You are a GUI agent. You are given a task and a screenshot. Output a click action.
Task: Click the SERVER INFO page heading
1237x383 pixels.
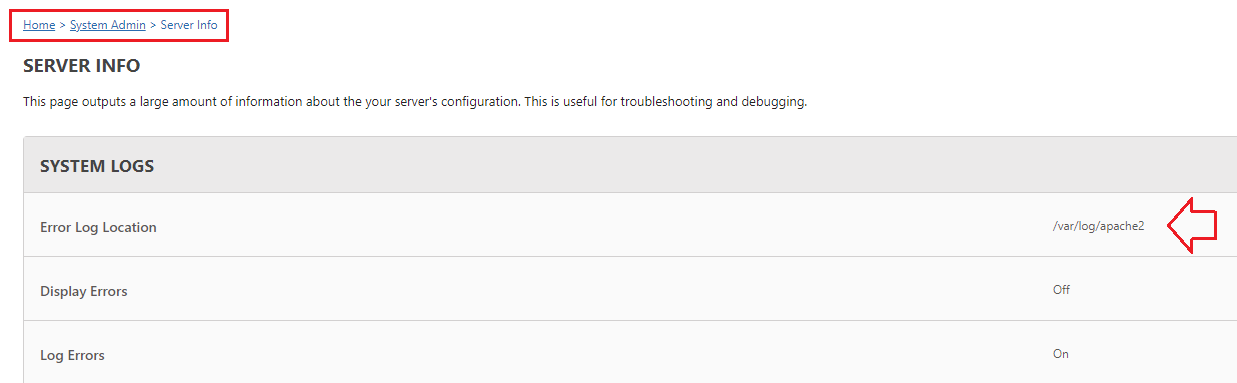[82, 67]
